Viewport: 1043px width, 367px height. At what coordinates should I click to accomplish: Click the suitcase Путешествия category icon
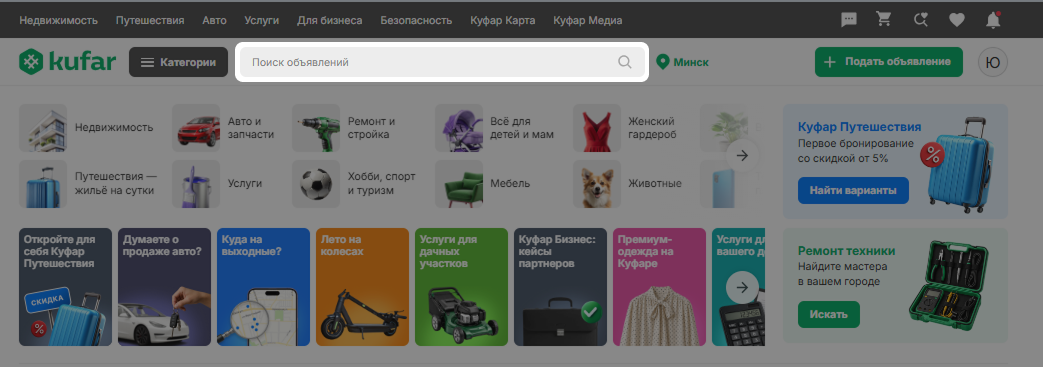coord(43,184)
